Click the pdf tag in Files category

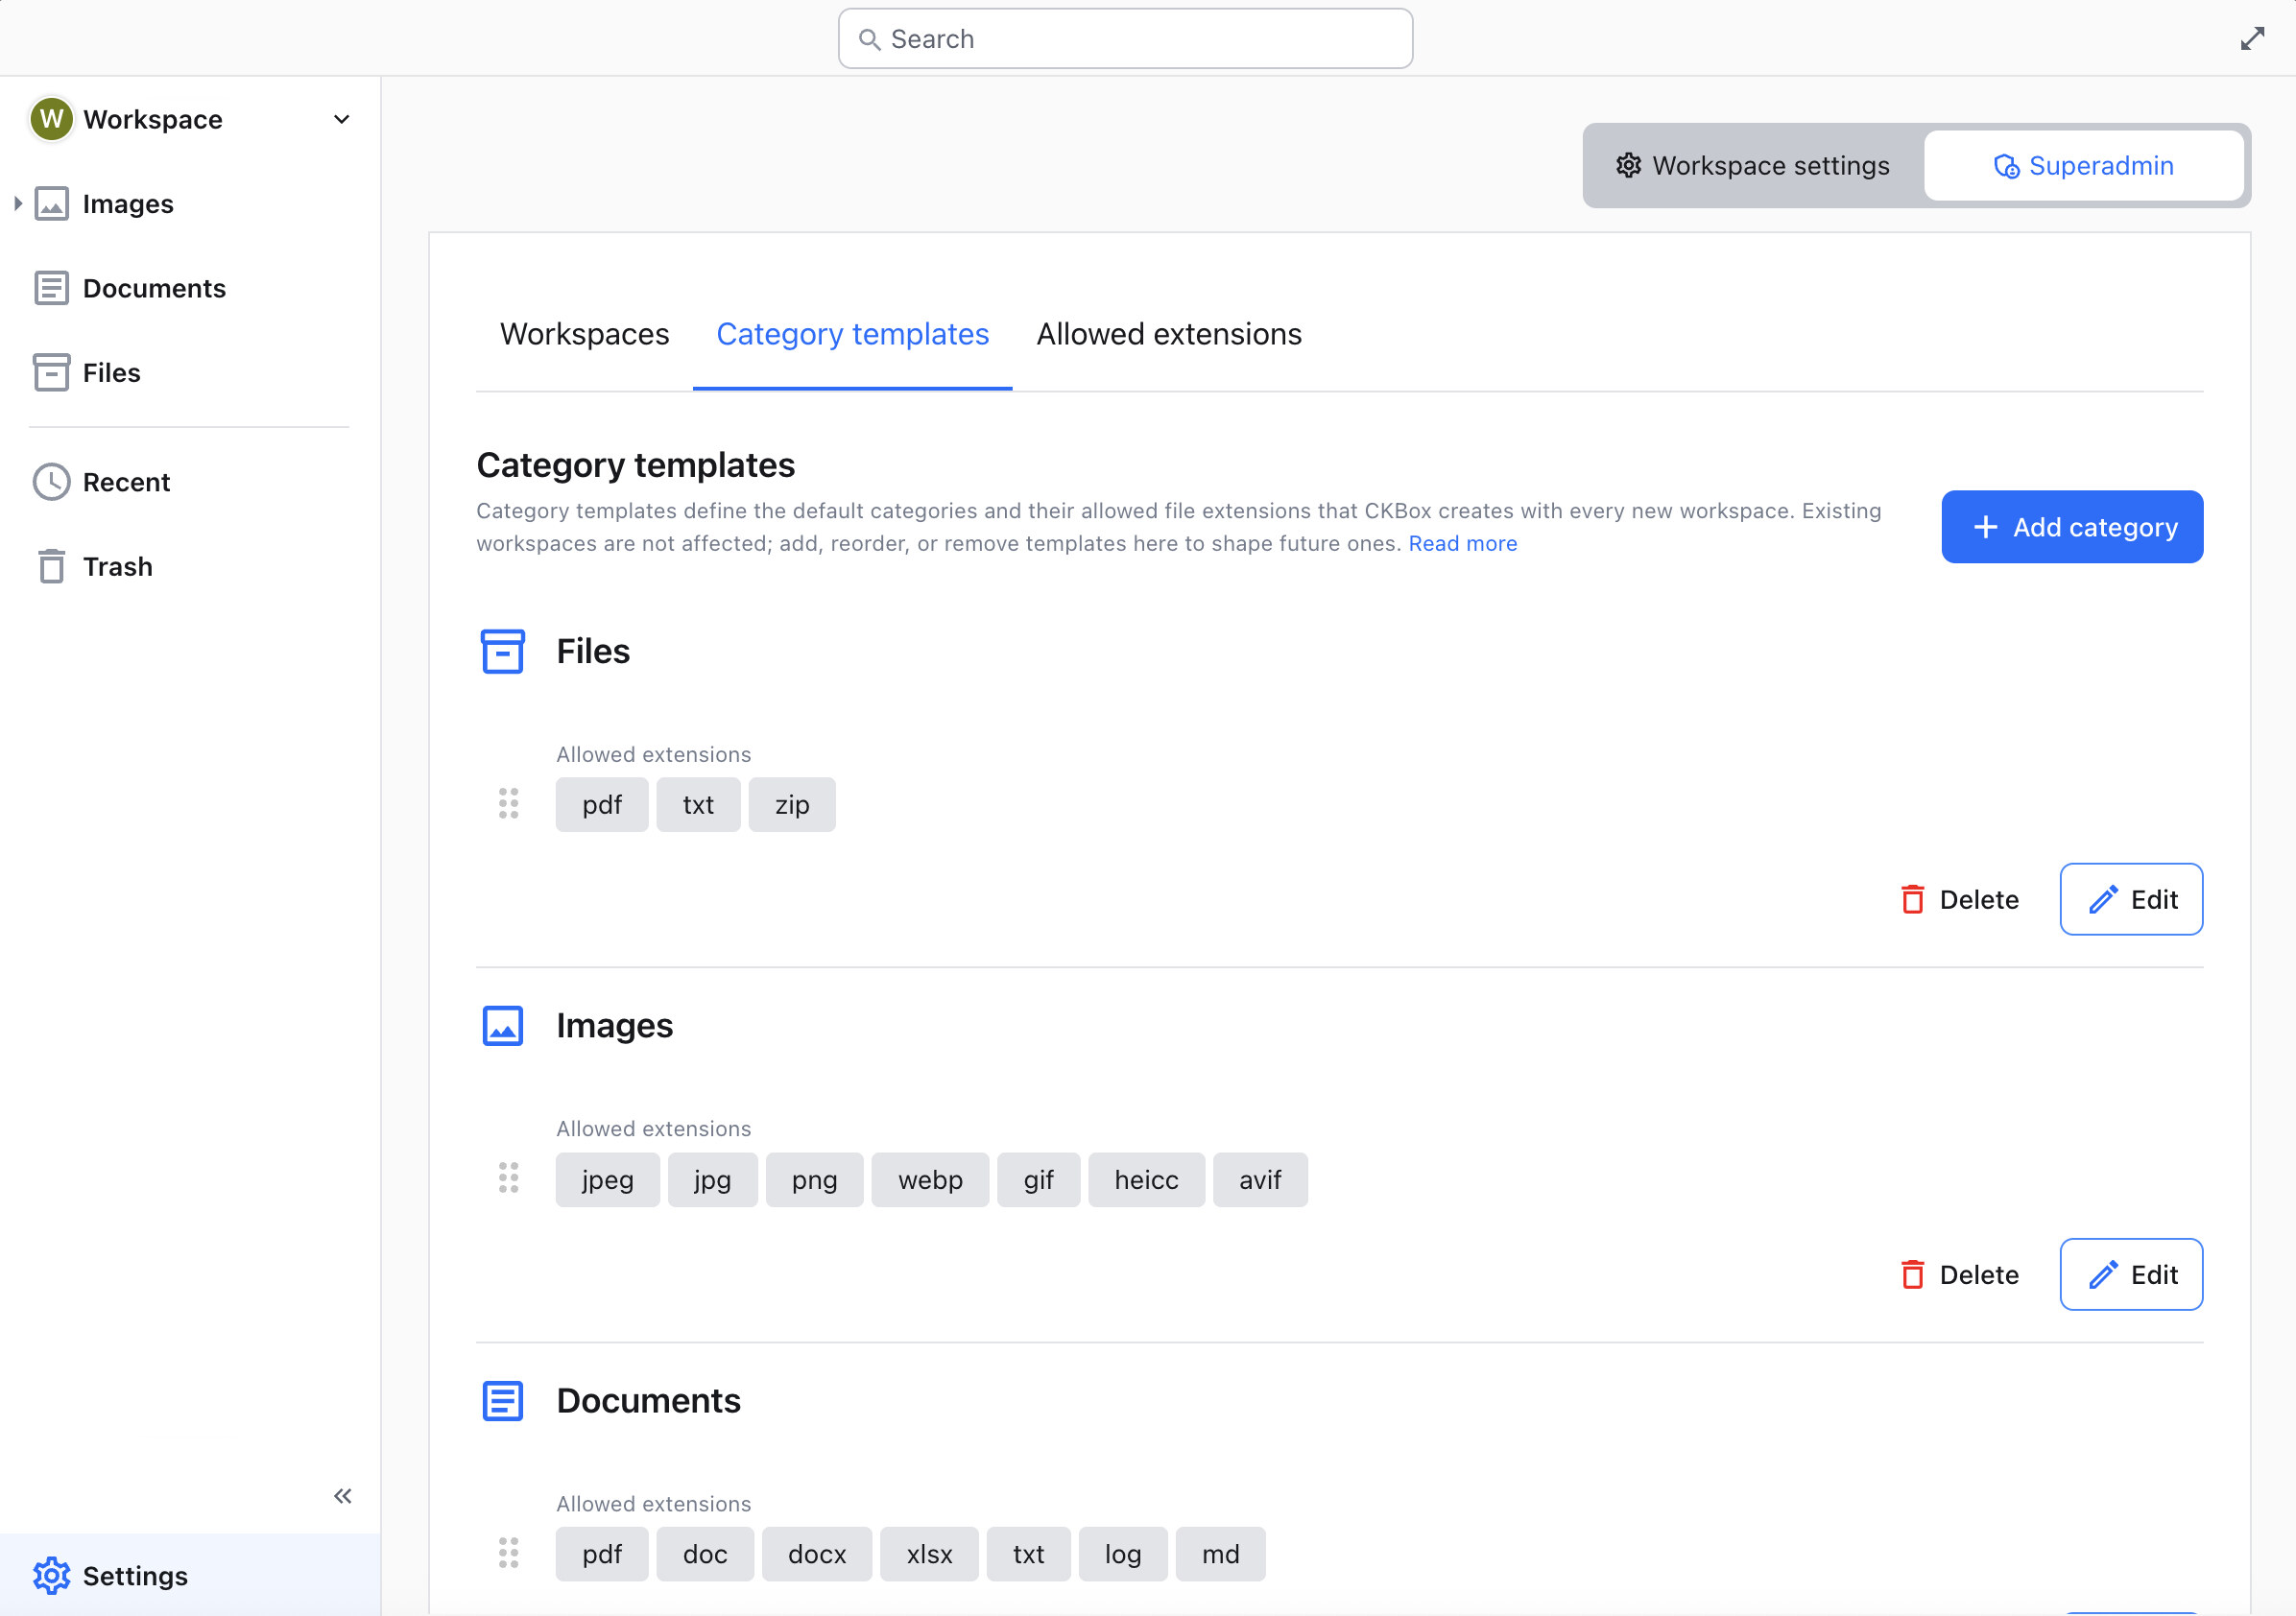pos(602,805)
